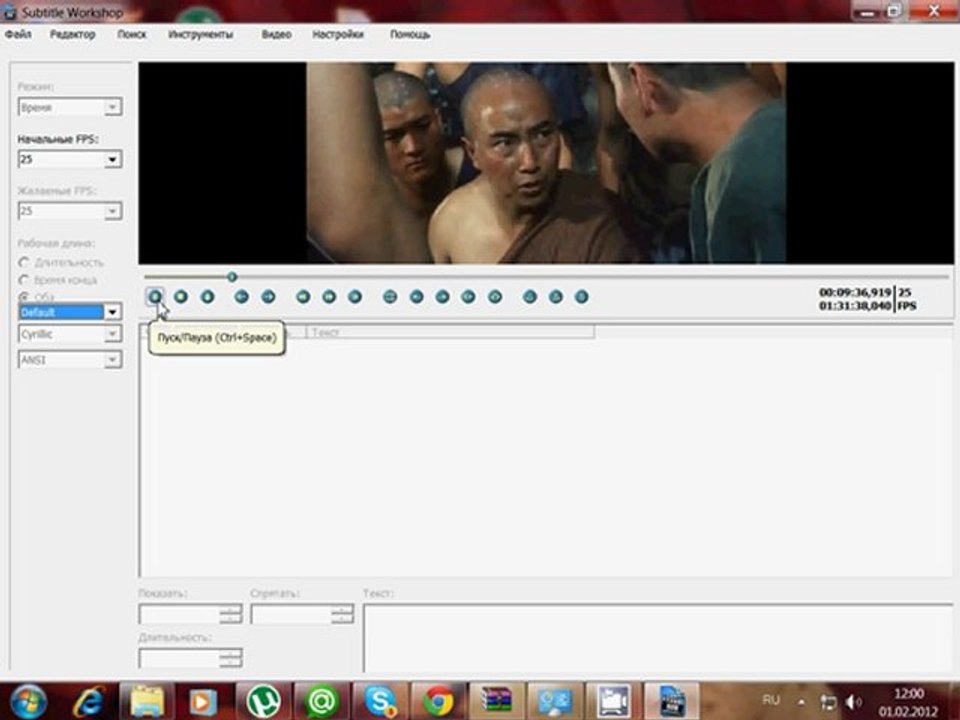Expand the Желаемые FPS dropdown
Screen dimensions: 960x720
click(112, 211)
